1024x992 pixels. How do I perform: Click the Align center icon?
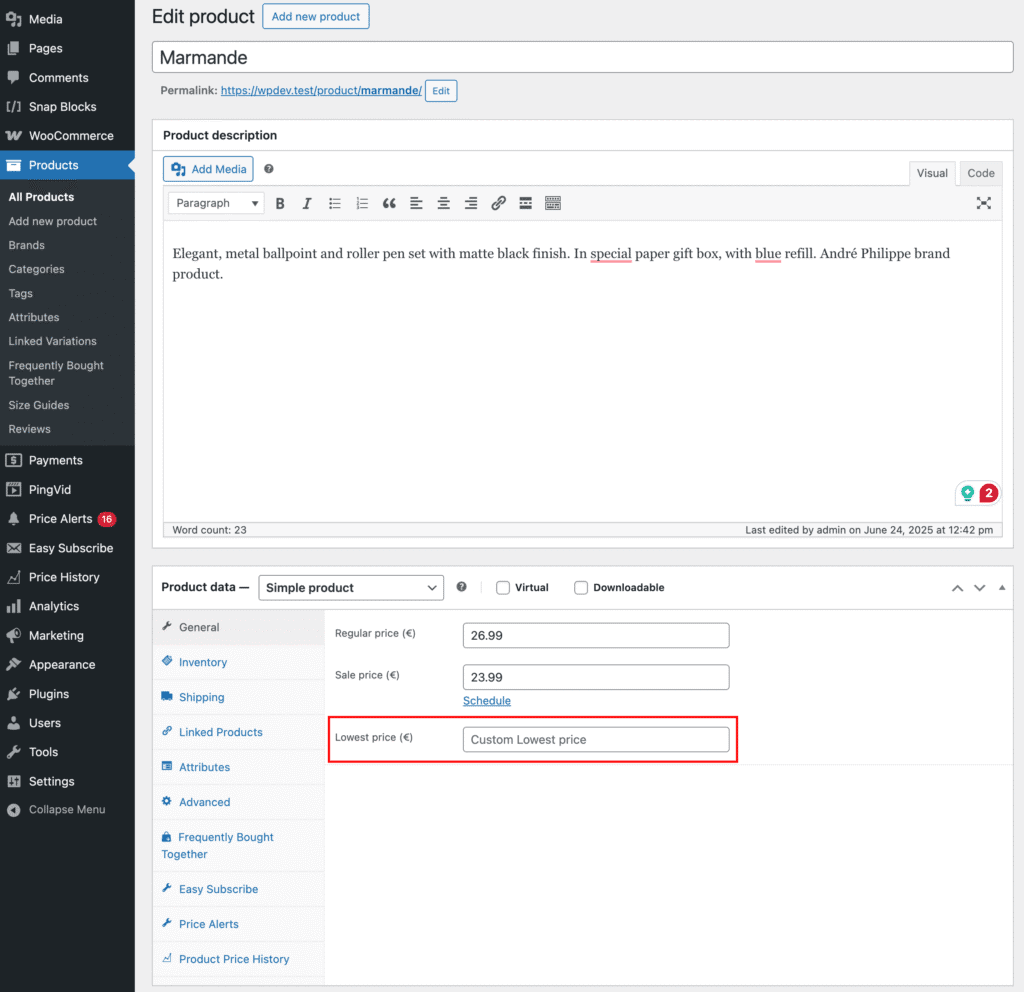point(443,203)
